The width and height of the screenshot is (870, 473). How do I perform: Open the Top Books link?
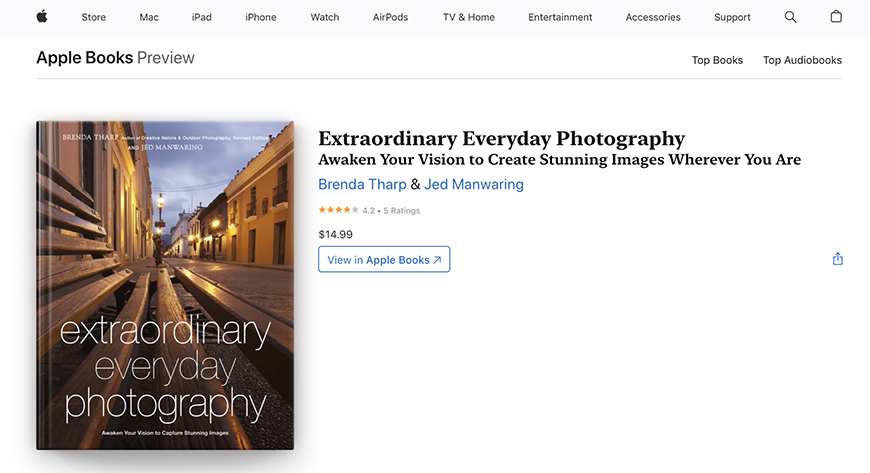(717, 60)
